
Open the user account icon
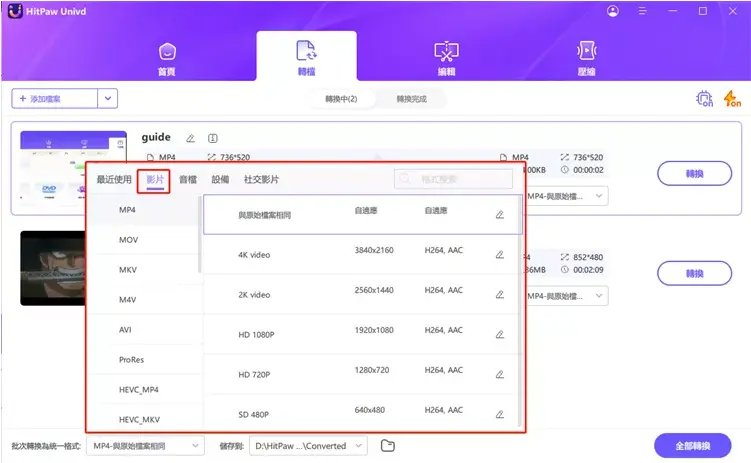coord(612,11)
